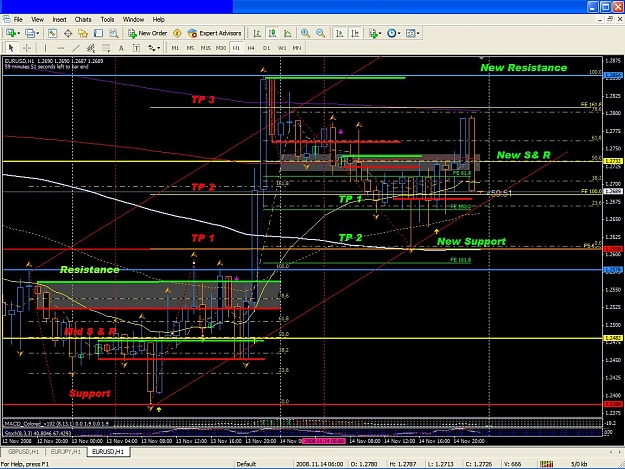Open the File menu

pos(18,20)
